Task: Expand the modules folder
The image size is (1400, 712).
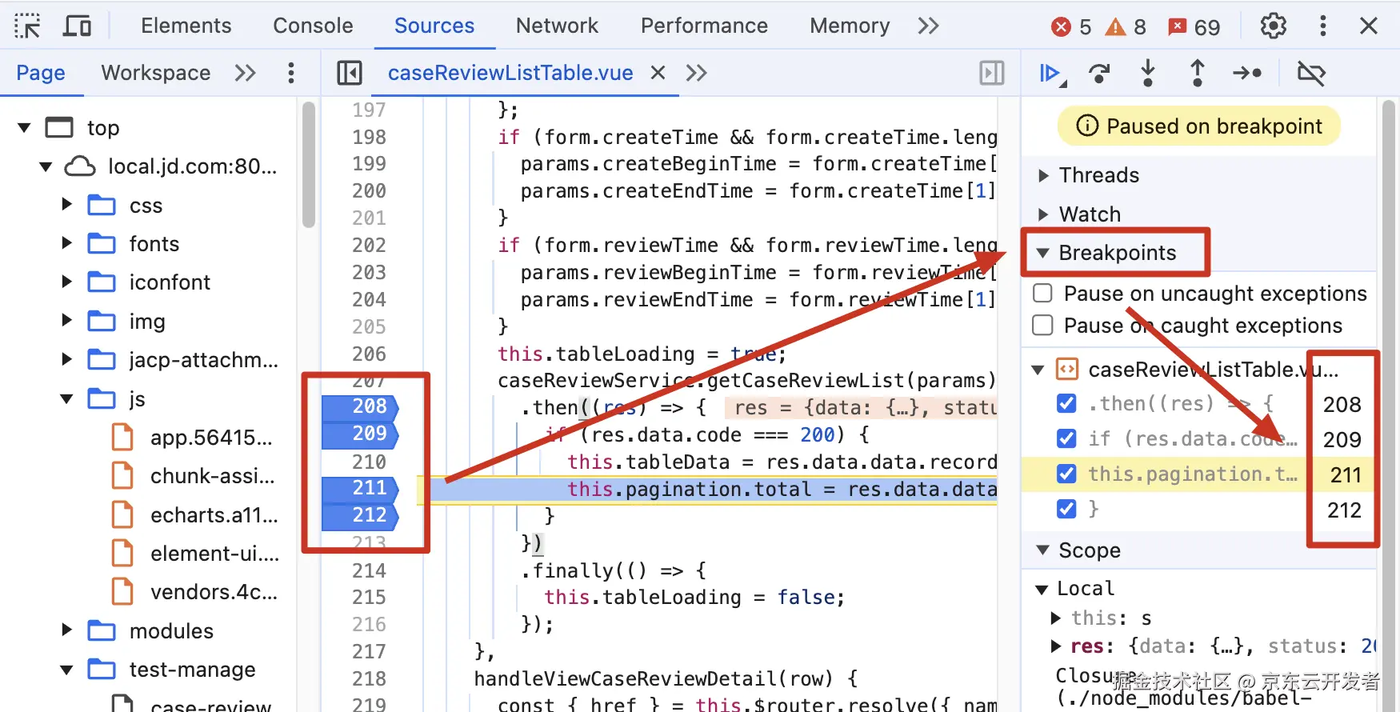Action: pos(67,630)
